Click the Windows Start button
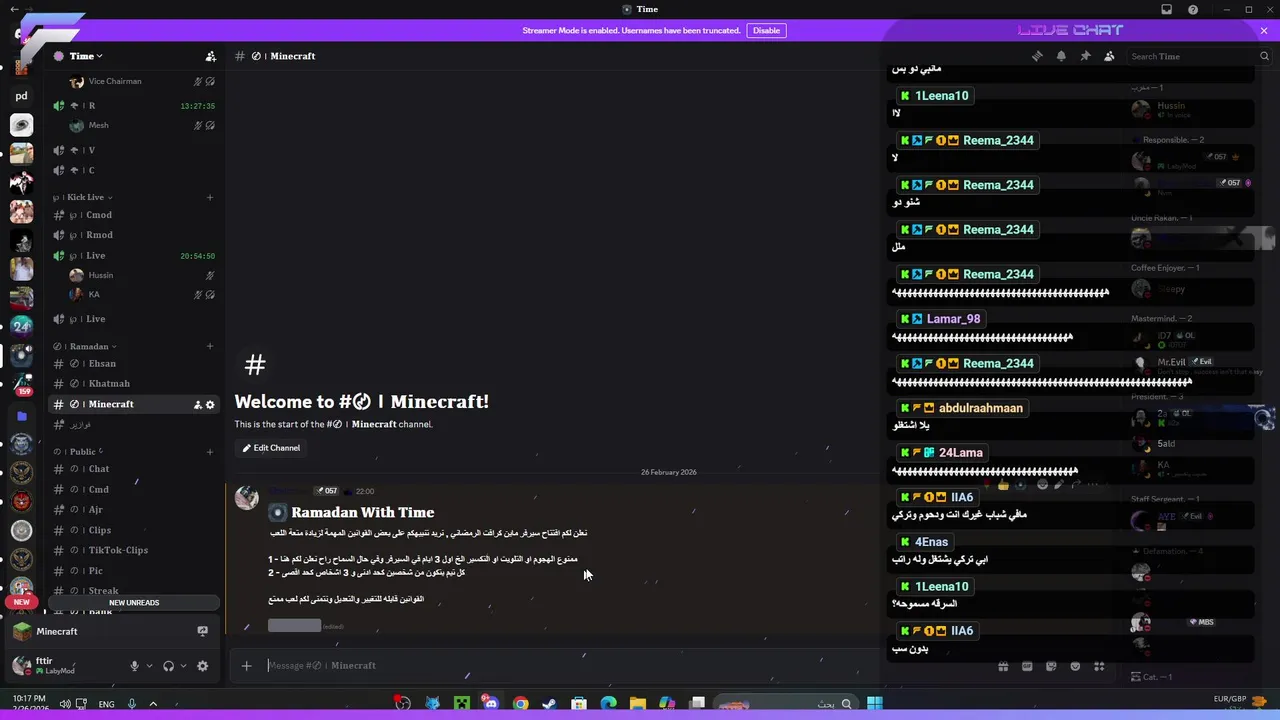The width and height of the screenshot is (1280, 720). [x=874, y=704]
